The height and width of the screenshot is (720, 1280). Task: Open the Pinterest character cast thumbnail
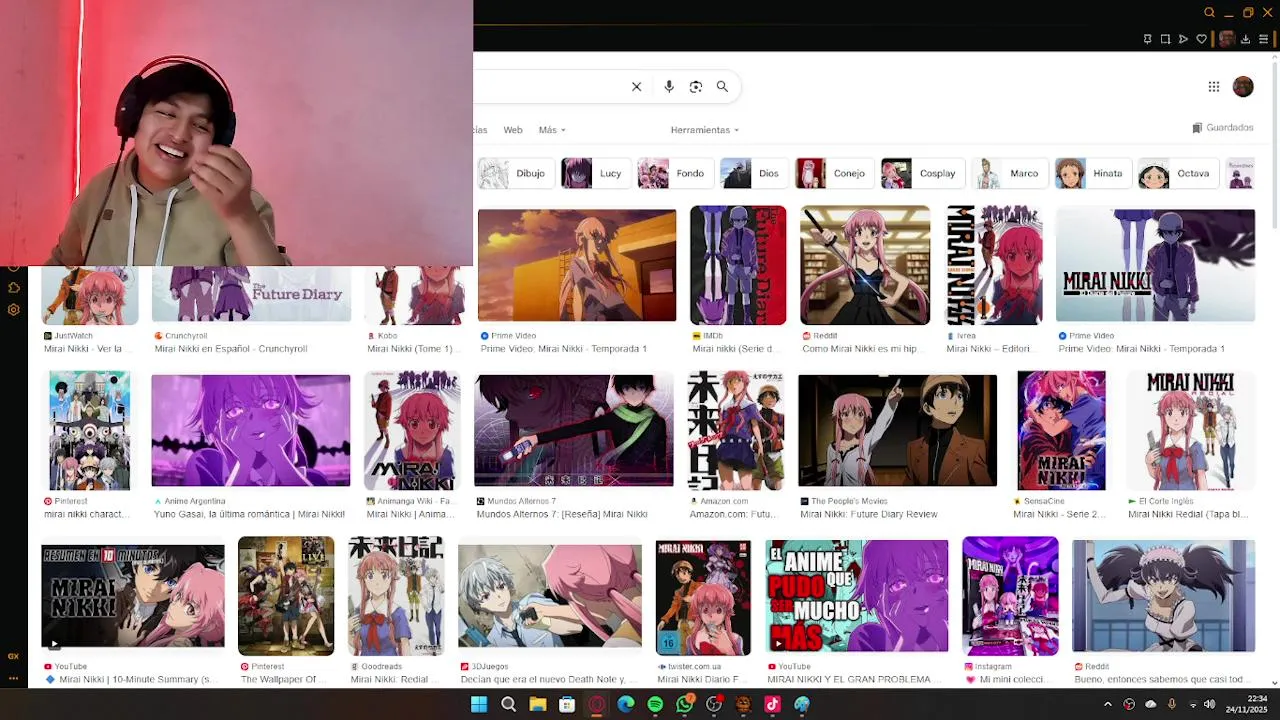coord(90,431)
